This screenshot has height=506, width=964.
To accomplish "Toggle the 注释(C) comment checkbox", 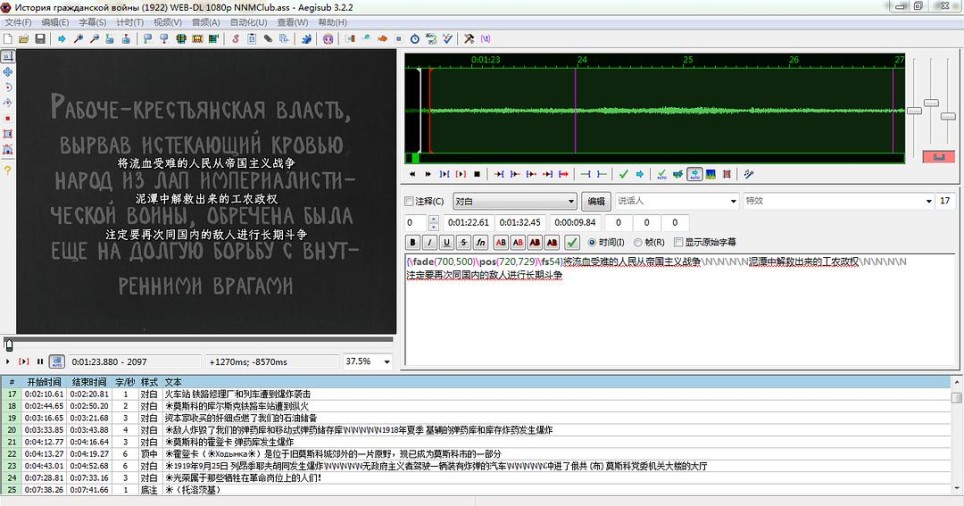I will [410, 201].
